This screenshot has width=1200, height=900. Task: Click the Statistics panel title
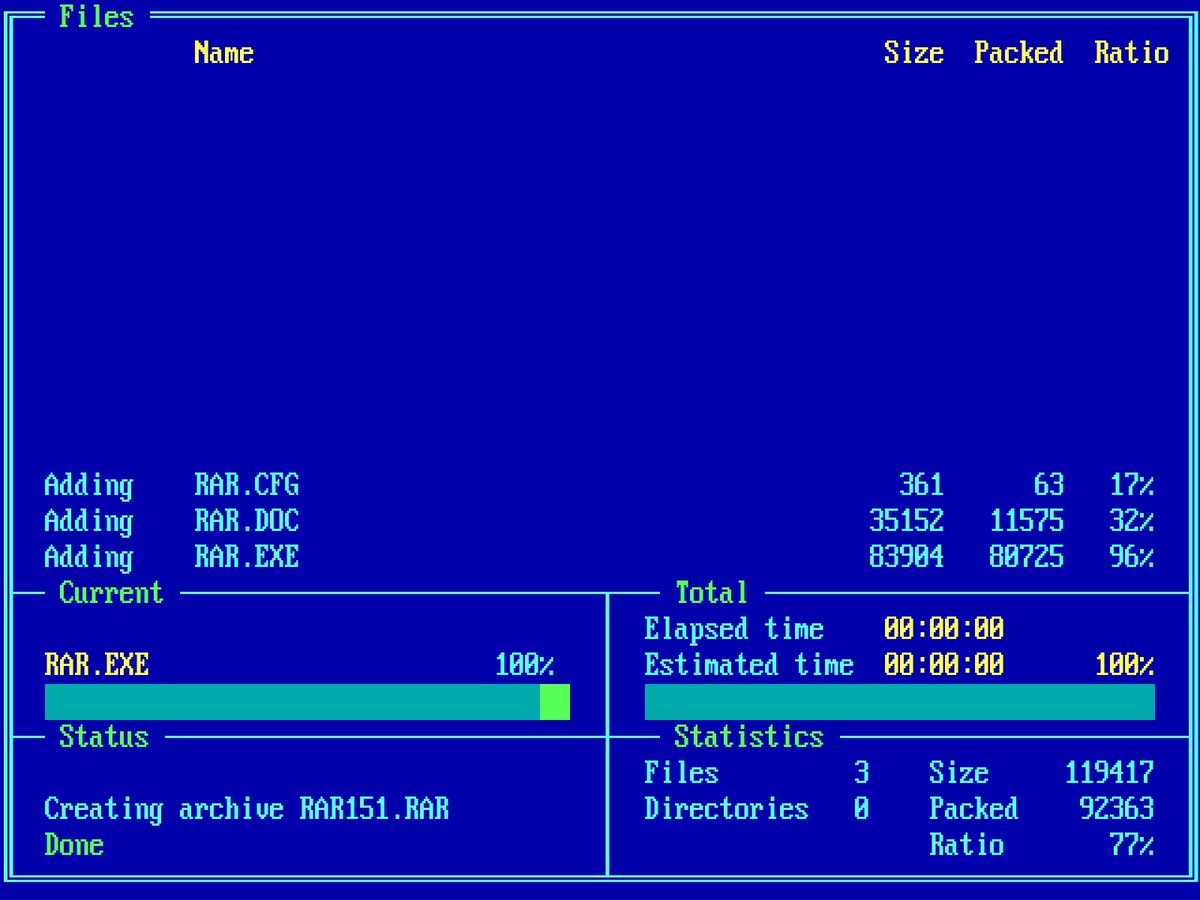click(749, 737)
